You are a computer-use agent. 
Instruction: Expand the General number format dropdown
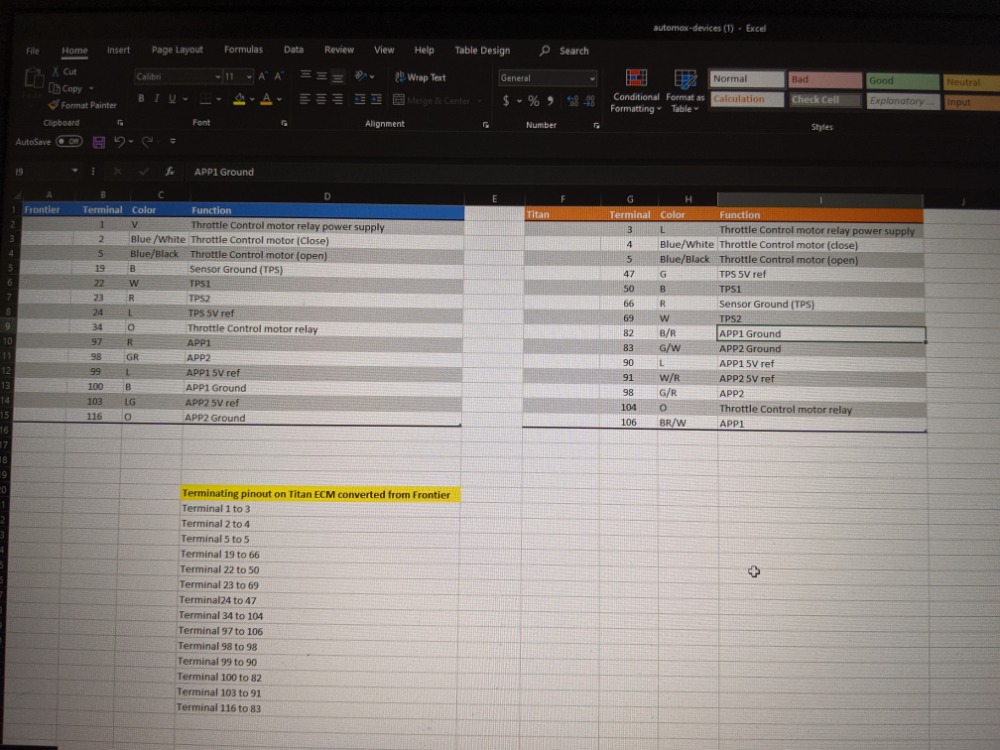pyautogui.click(x=592, y=78)
